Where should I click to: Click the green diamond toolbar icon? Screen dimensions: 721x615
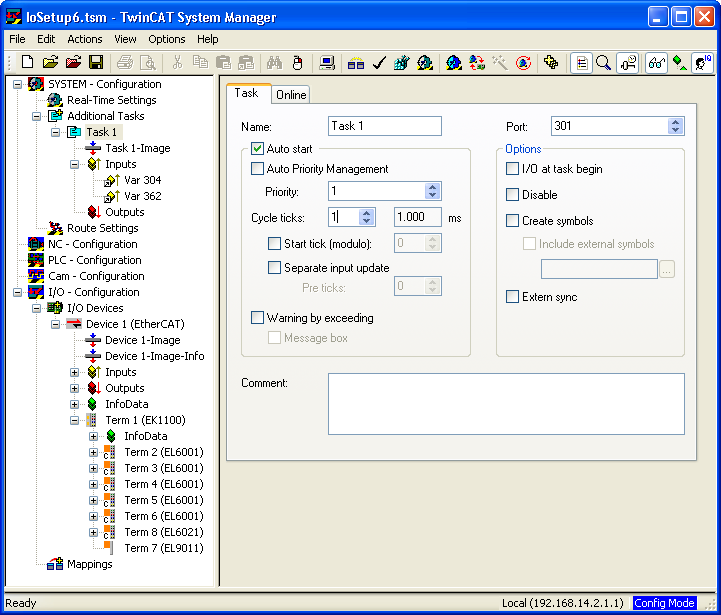[679, 63]
